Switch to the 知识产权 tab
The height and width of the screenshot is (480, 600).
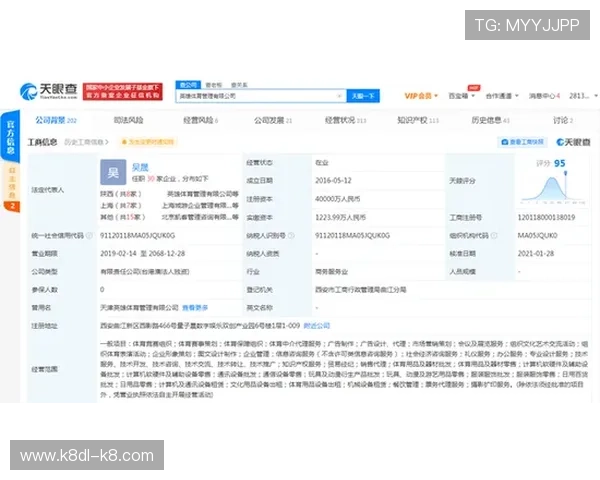tap(418, 120)
